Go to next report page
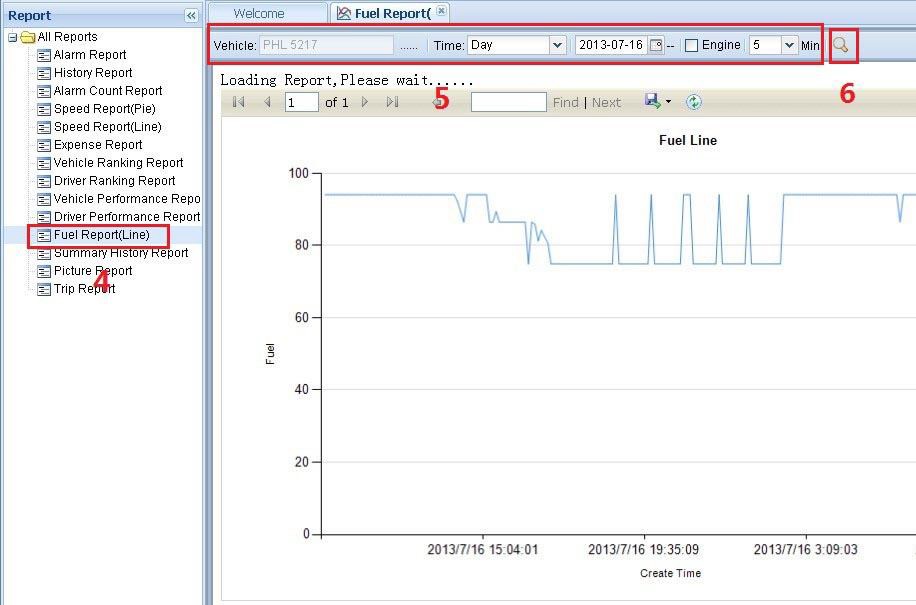The height and width of the screenshot is (605, 916). point(365,102)
